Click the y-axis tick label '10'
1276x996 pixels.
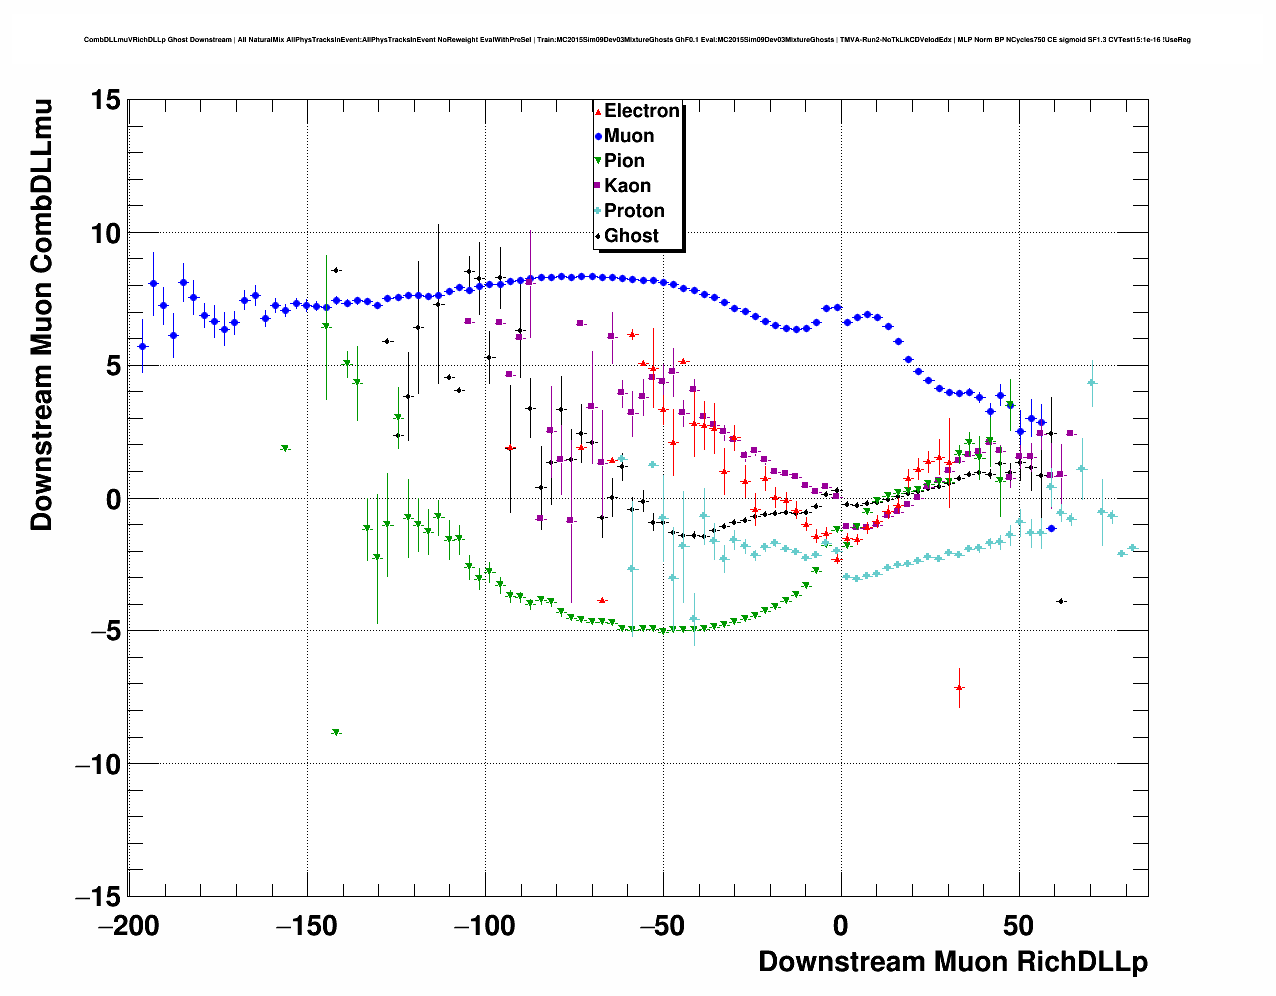coord(105,234)
